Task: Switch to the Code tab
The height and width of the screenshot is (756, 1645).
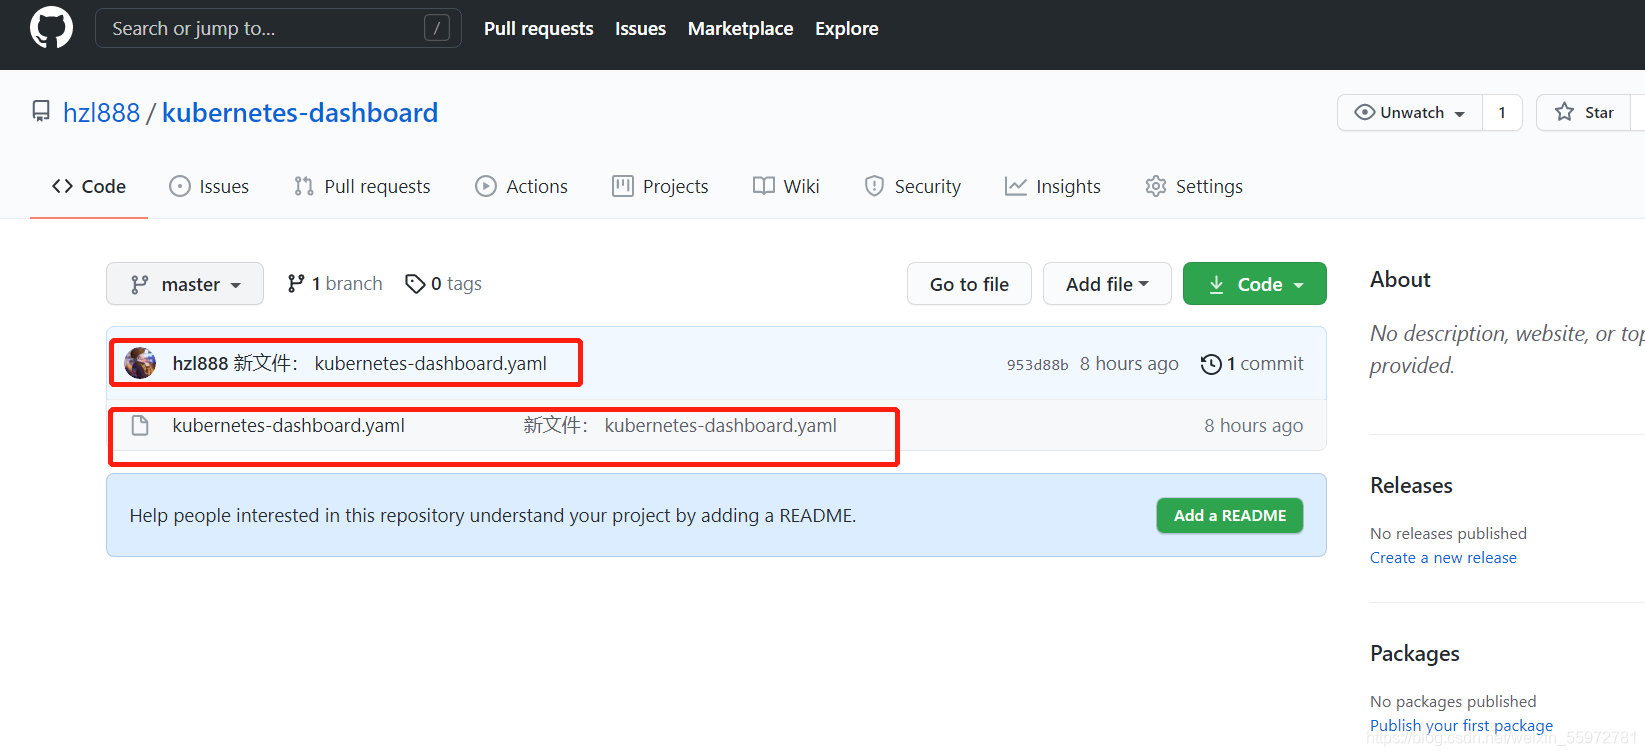Action: click(x=89, y=186)
